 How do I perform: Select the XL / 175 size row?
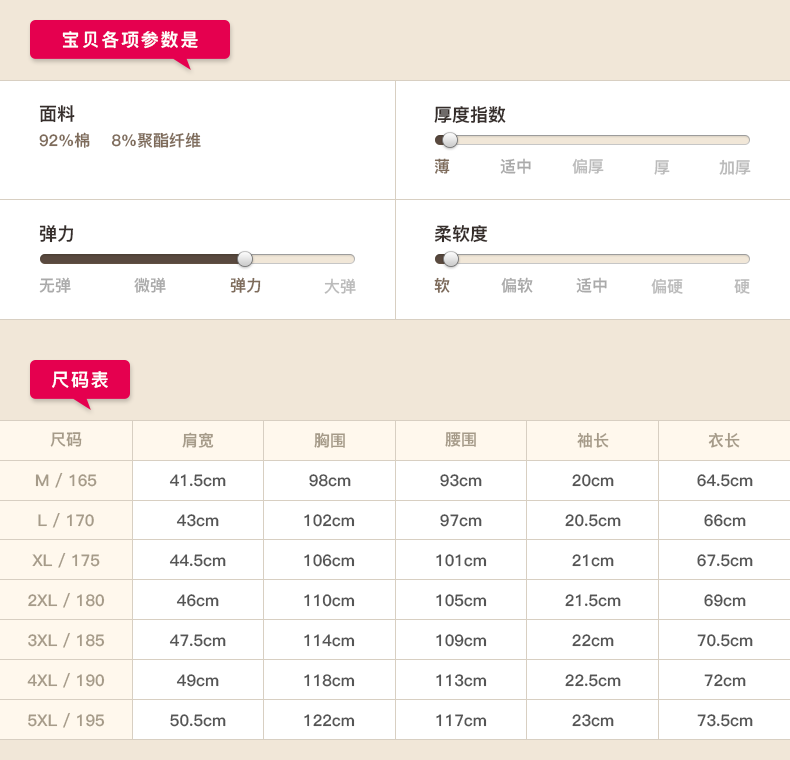point(66,560)
